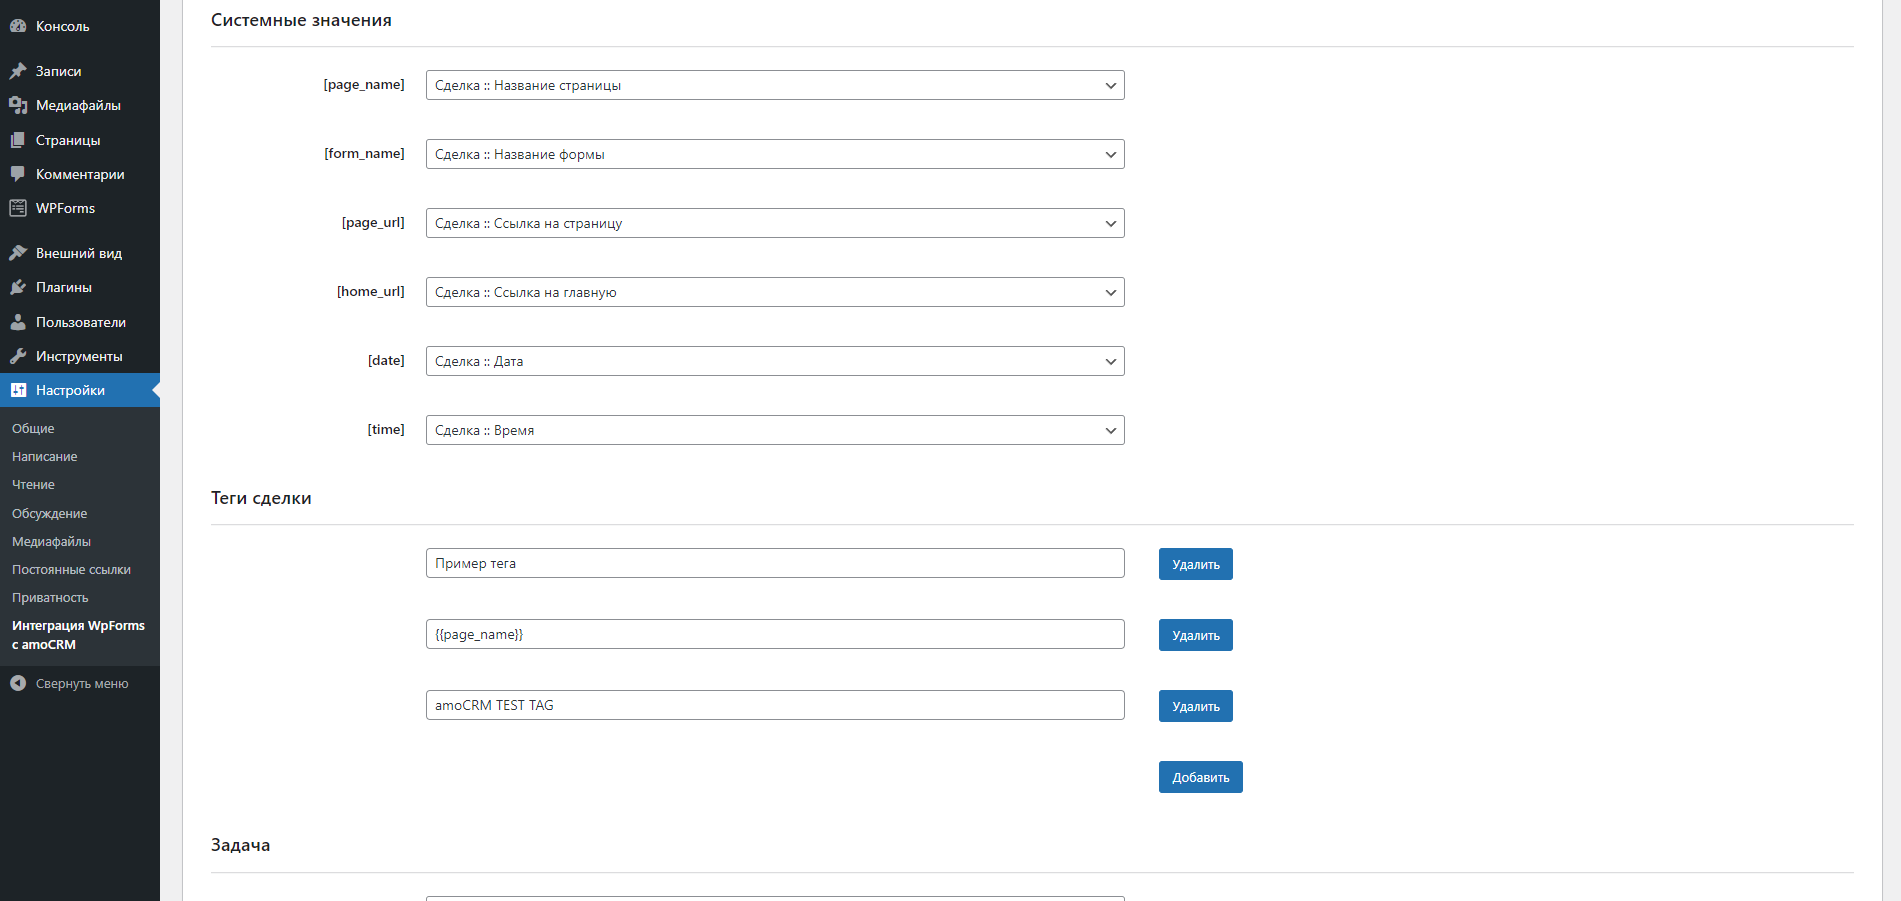Screen dimensions: 1901x901
Task: Expand the [time] field dropdown
Action: 775,430
